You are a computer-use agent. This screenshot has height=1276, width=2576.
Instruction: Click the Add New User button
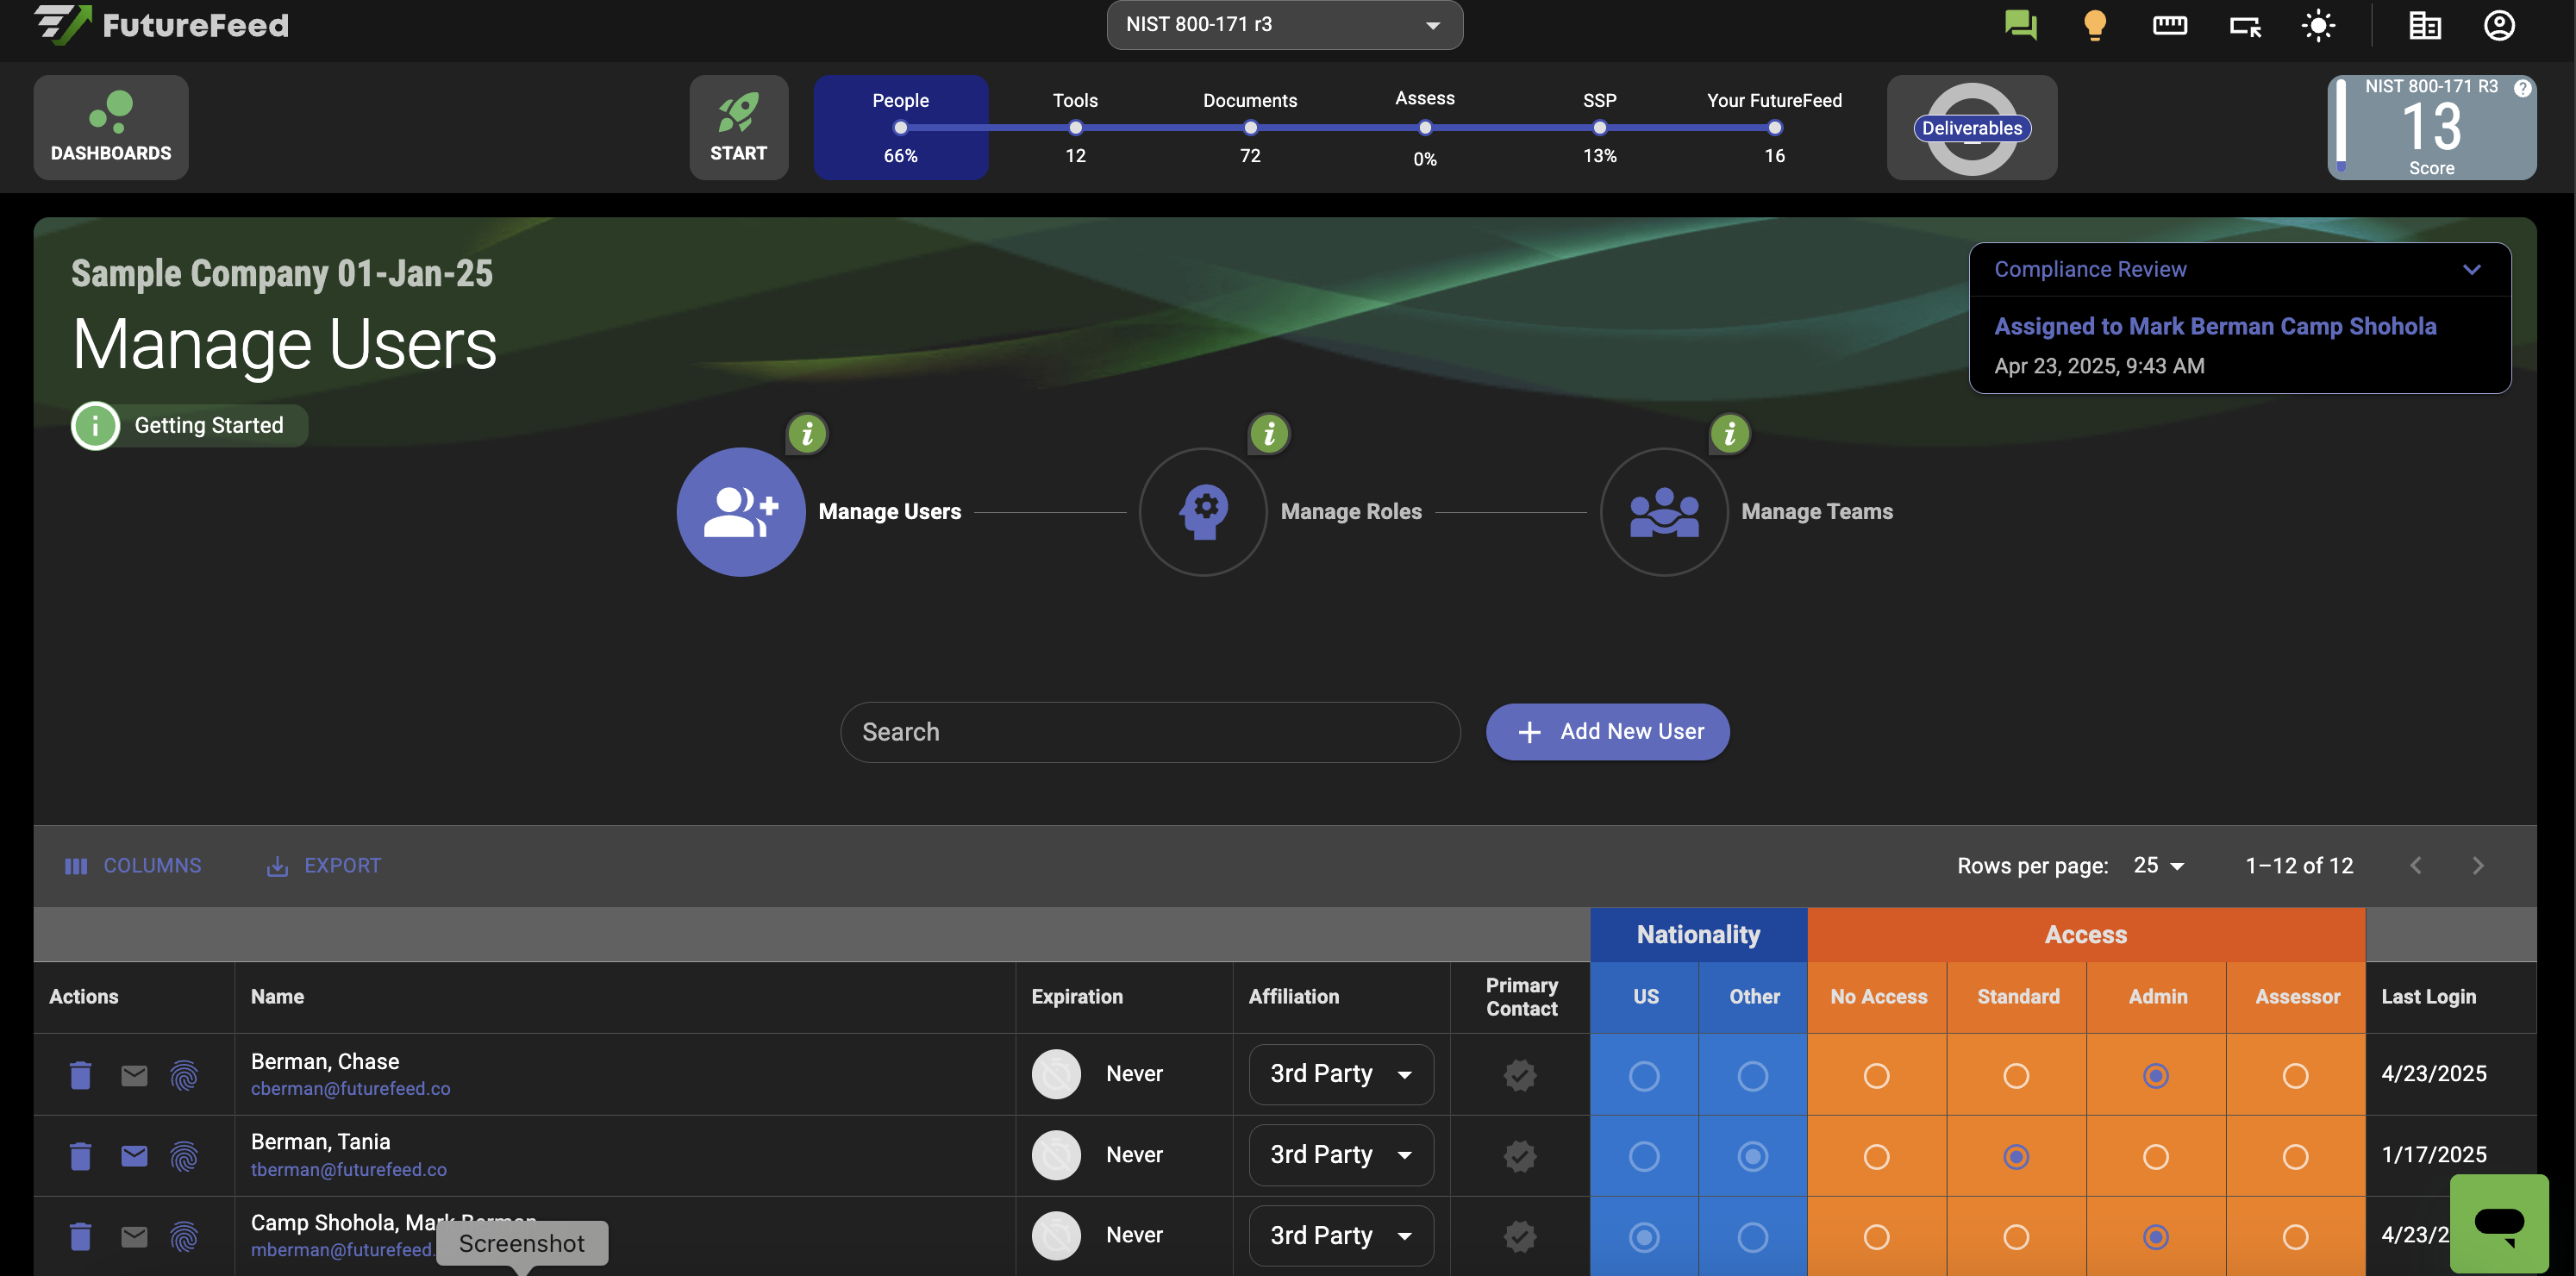1607,732
